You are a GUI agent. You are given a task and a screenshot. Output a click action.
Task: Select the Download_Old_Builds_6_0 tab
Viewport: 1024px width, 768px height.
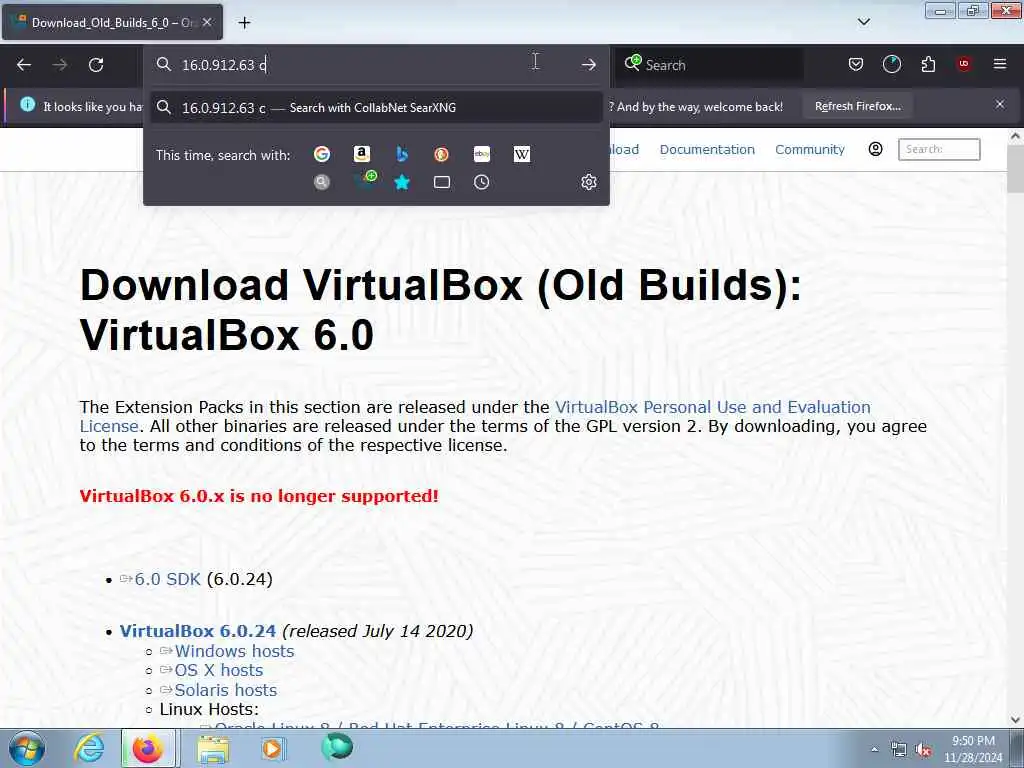tap(112, 22)
